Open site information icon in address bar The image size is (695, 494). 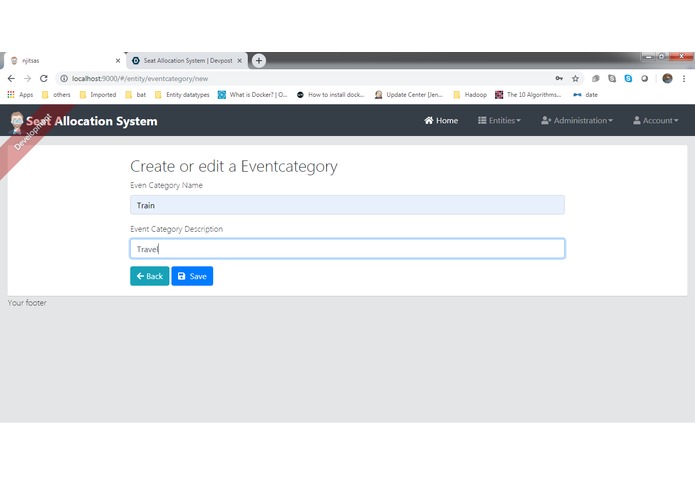[x=64, y=78]
